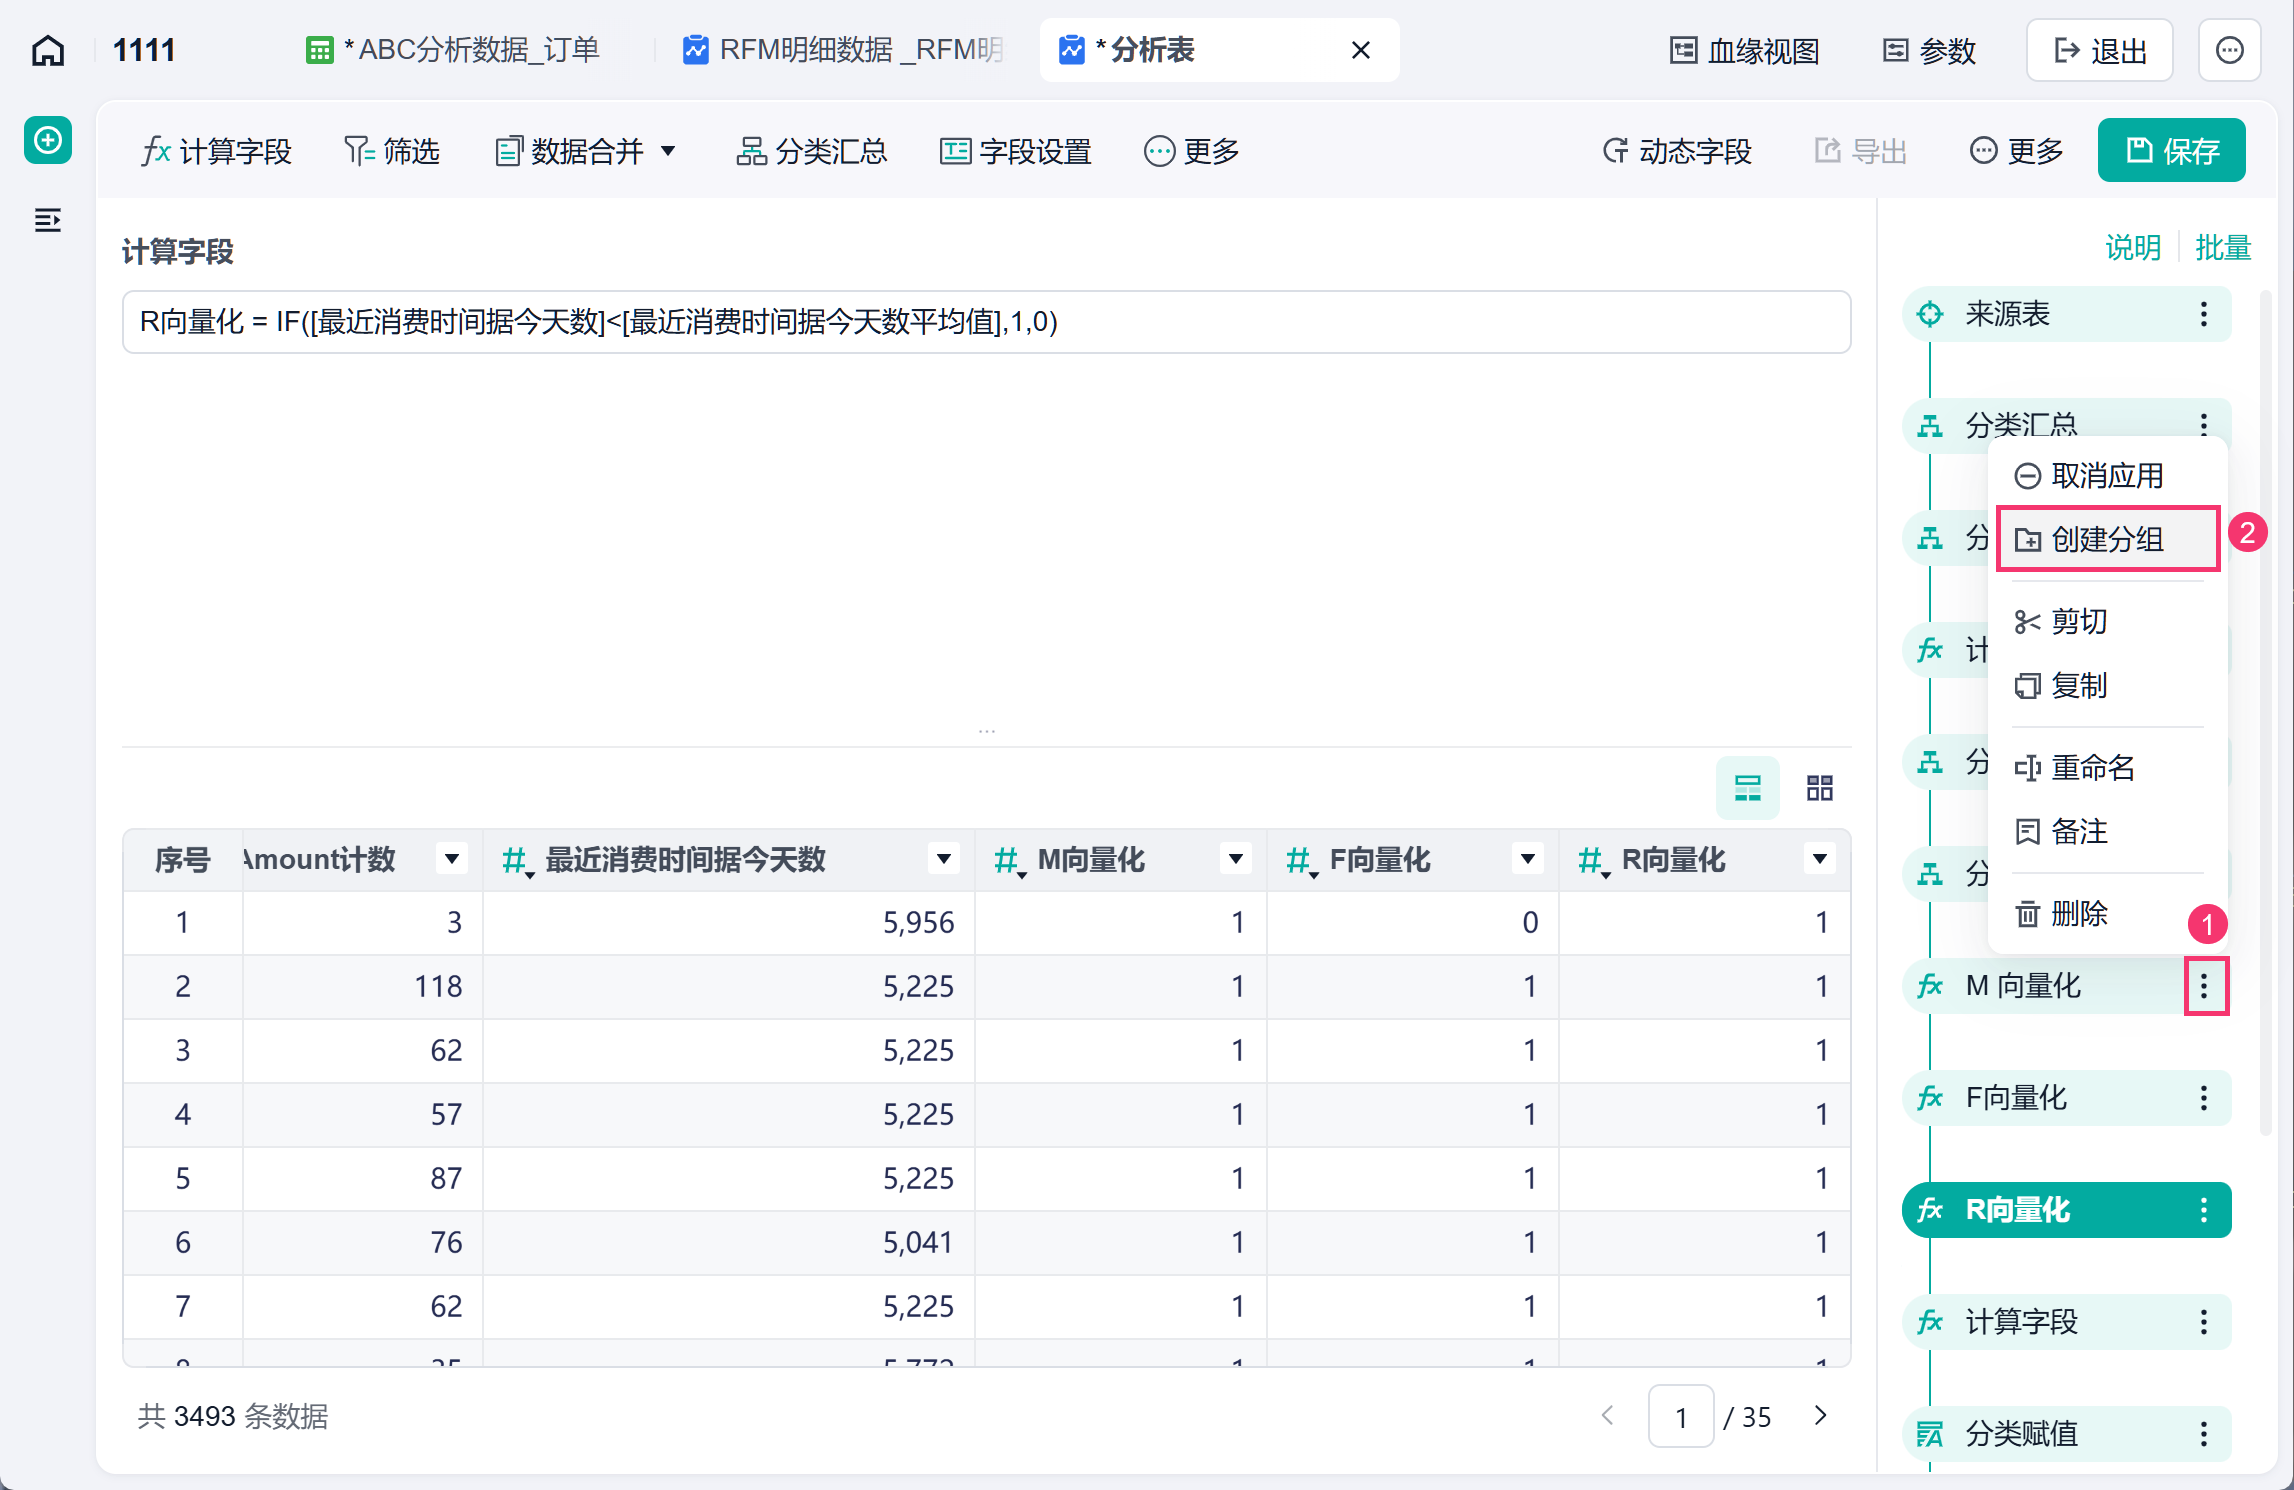Image resolution: width=2294 pixels, height=1490 pixels.
Task: Click the green 保存 save button
Action: tap(2172, 150)
